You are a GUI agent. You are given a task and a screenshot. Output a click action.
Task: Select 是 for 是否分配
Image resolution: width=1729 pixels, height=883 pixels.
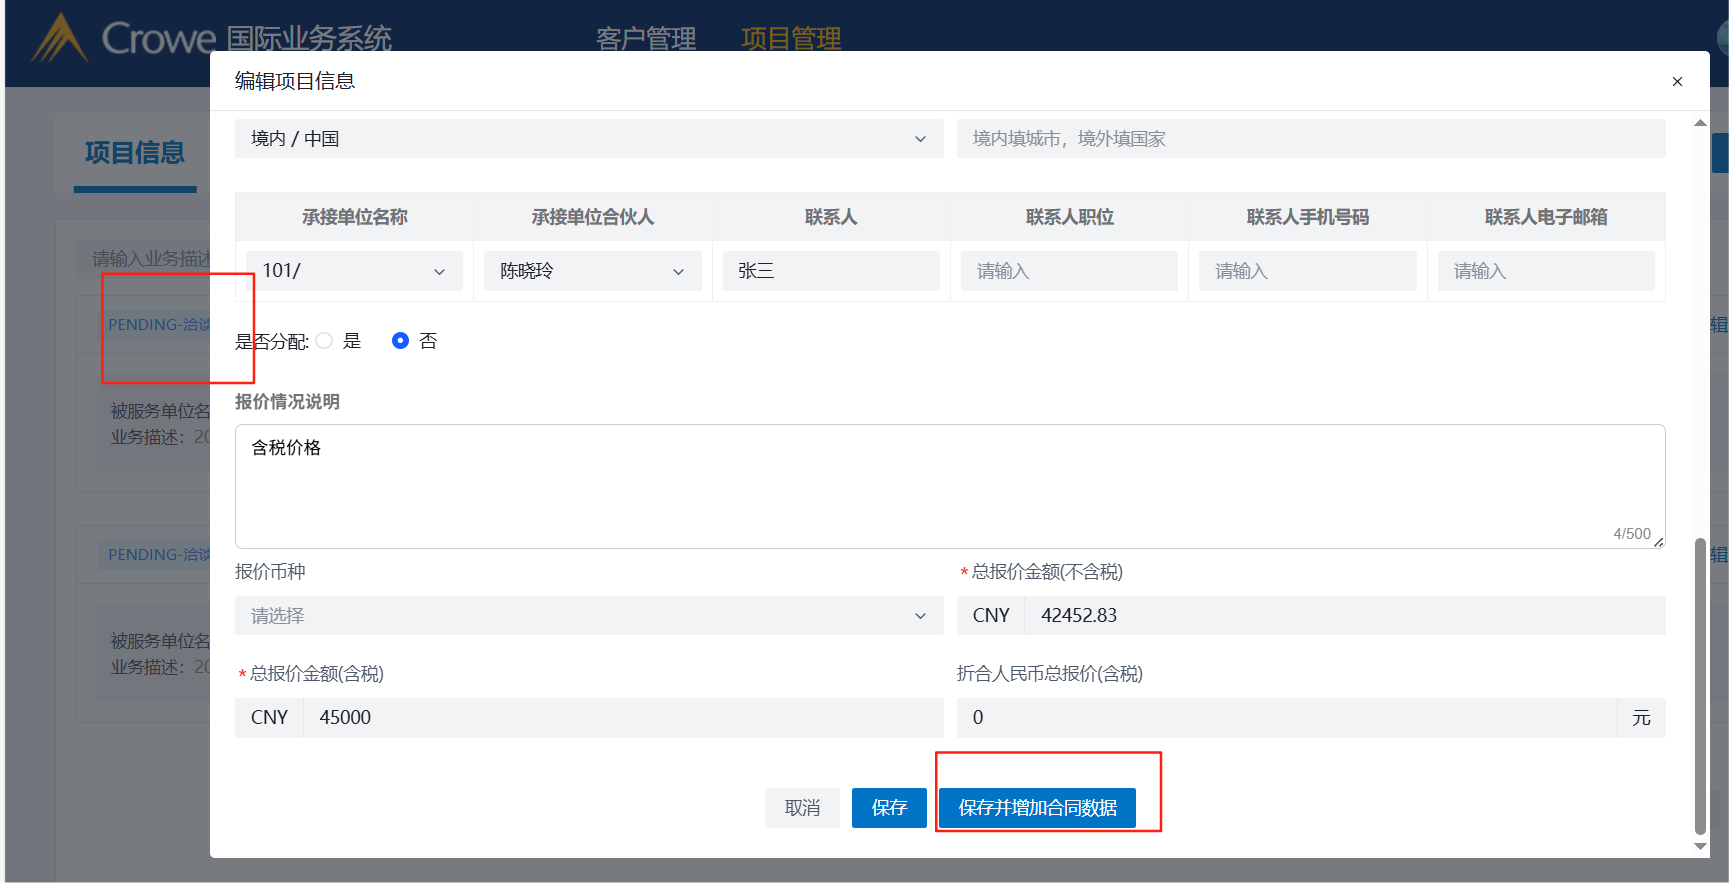324,341
